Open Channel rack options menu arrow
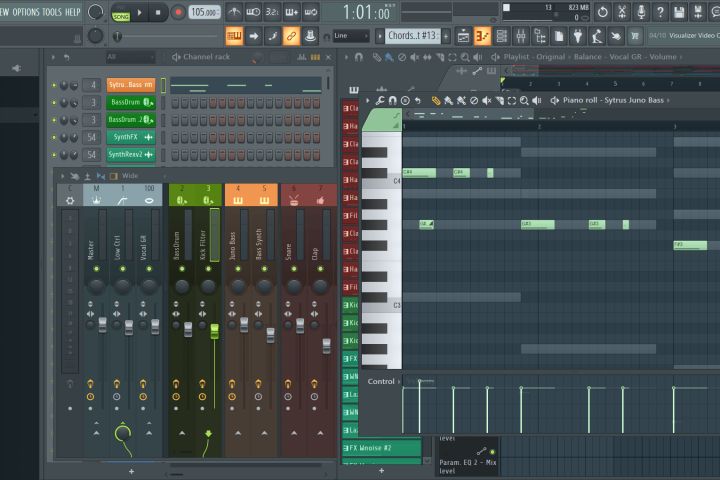The width and height of the screenshot is (720, 480). click(x=53, y=57)
